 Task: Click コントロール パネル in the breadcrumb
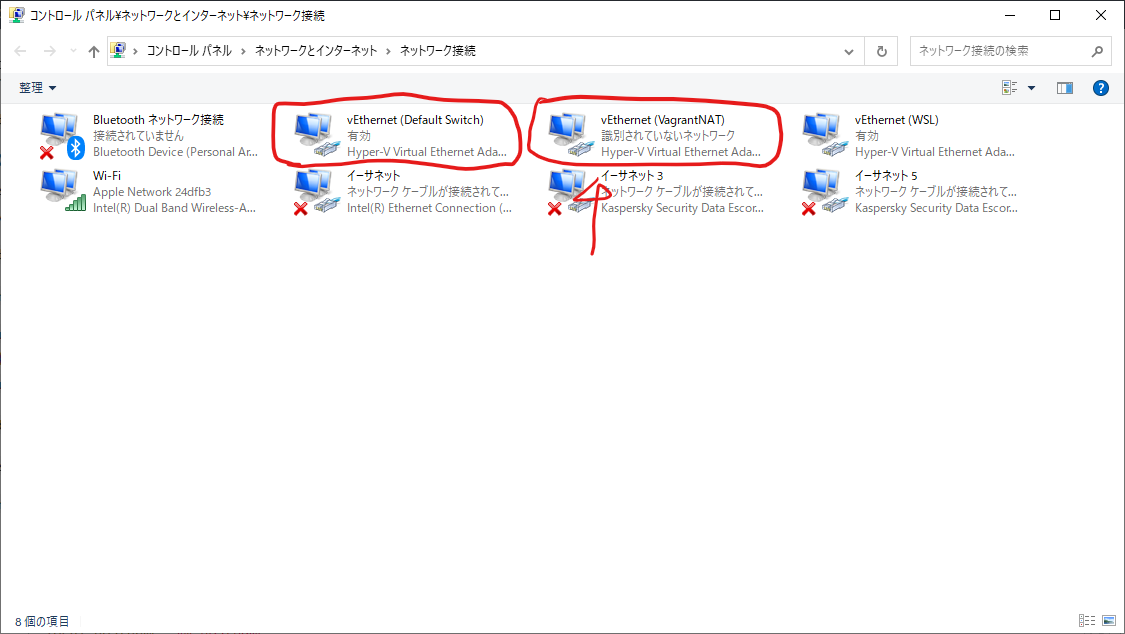[189, 50]
